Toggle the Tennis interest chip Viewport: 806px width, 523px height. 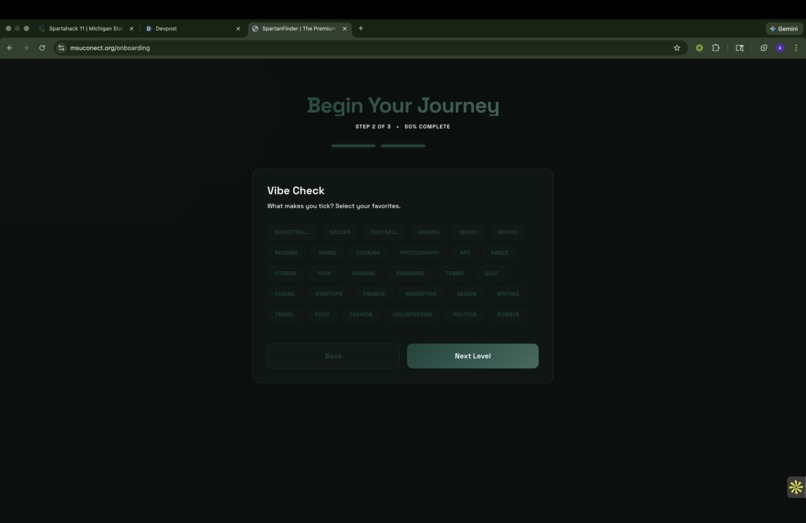point(454,273)
